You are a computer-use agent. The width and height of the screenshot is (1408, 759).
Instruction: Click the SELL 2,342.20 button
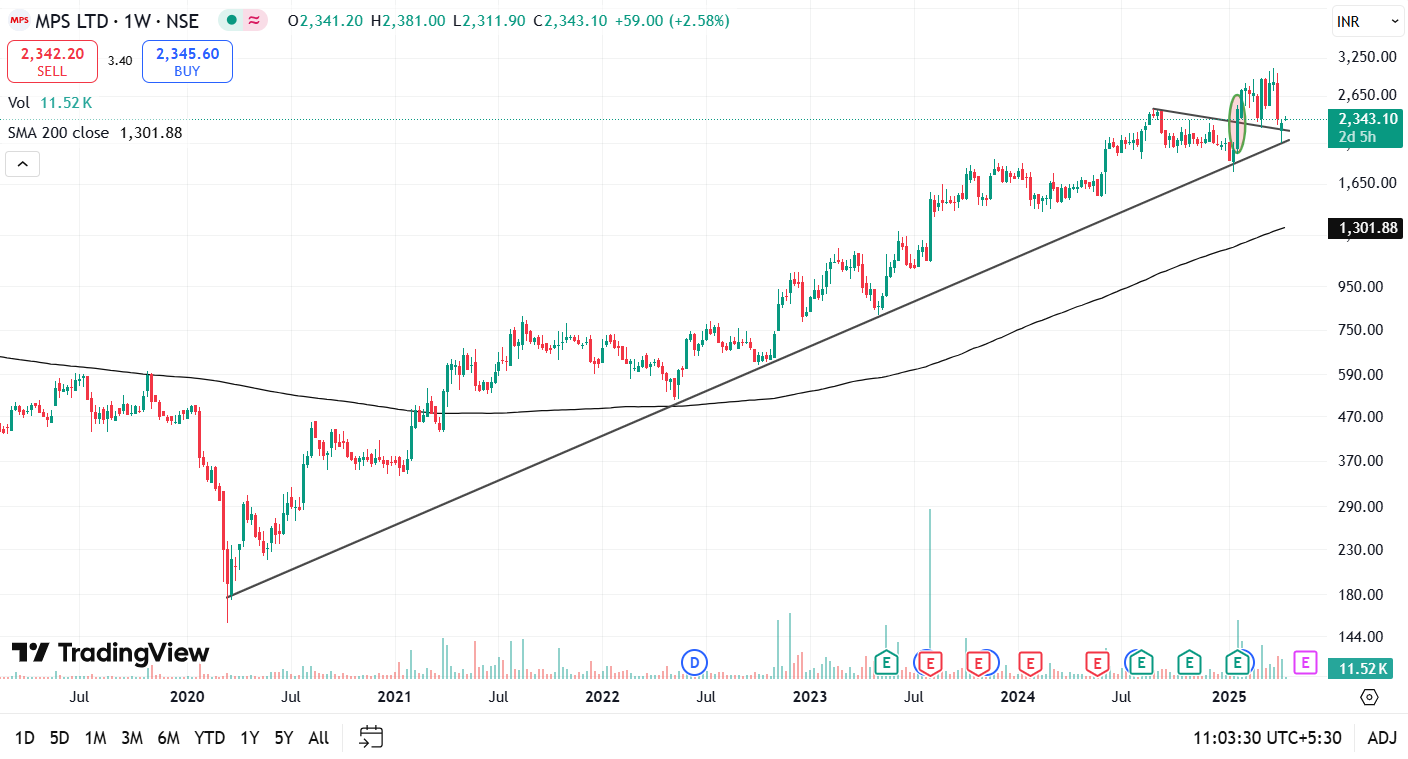[x=52, y=61]
